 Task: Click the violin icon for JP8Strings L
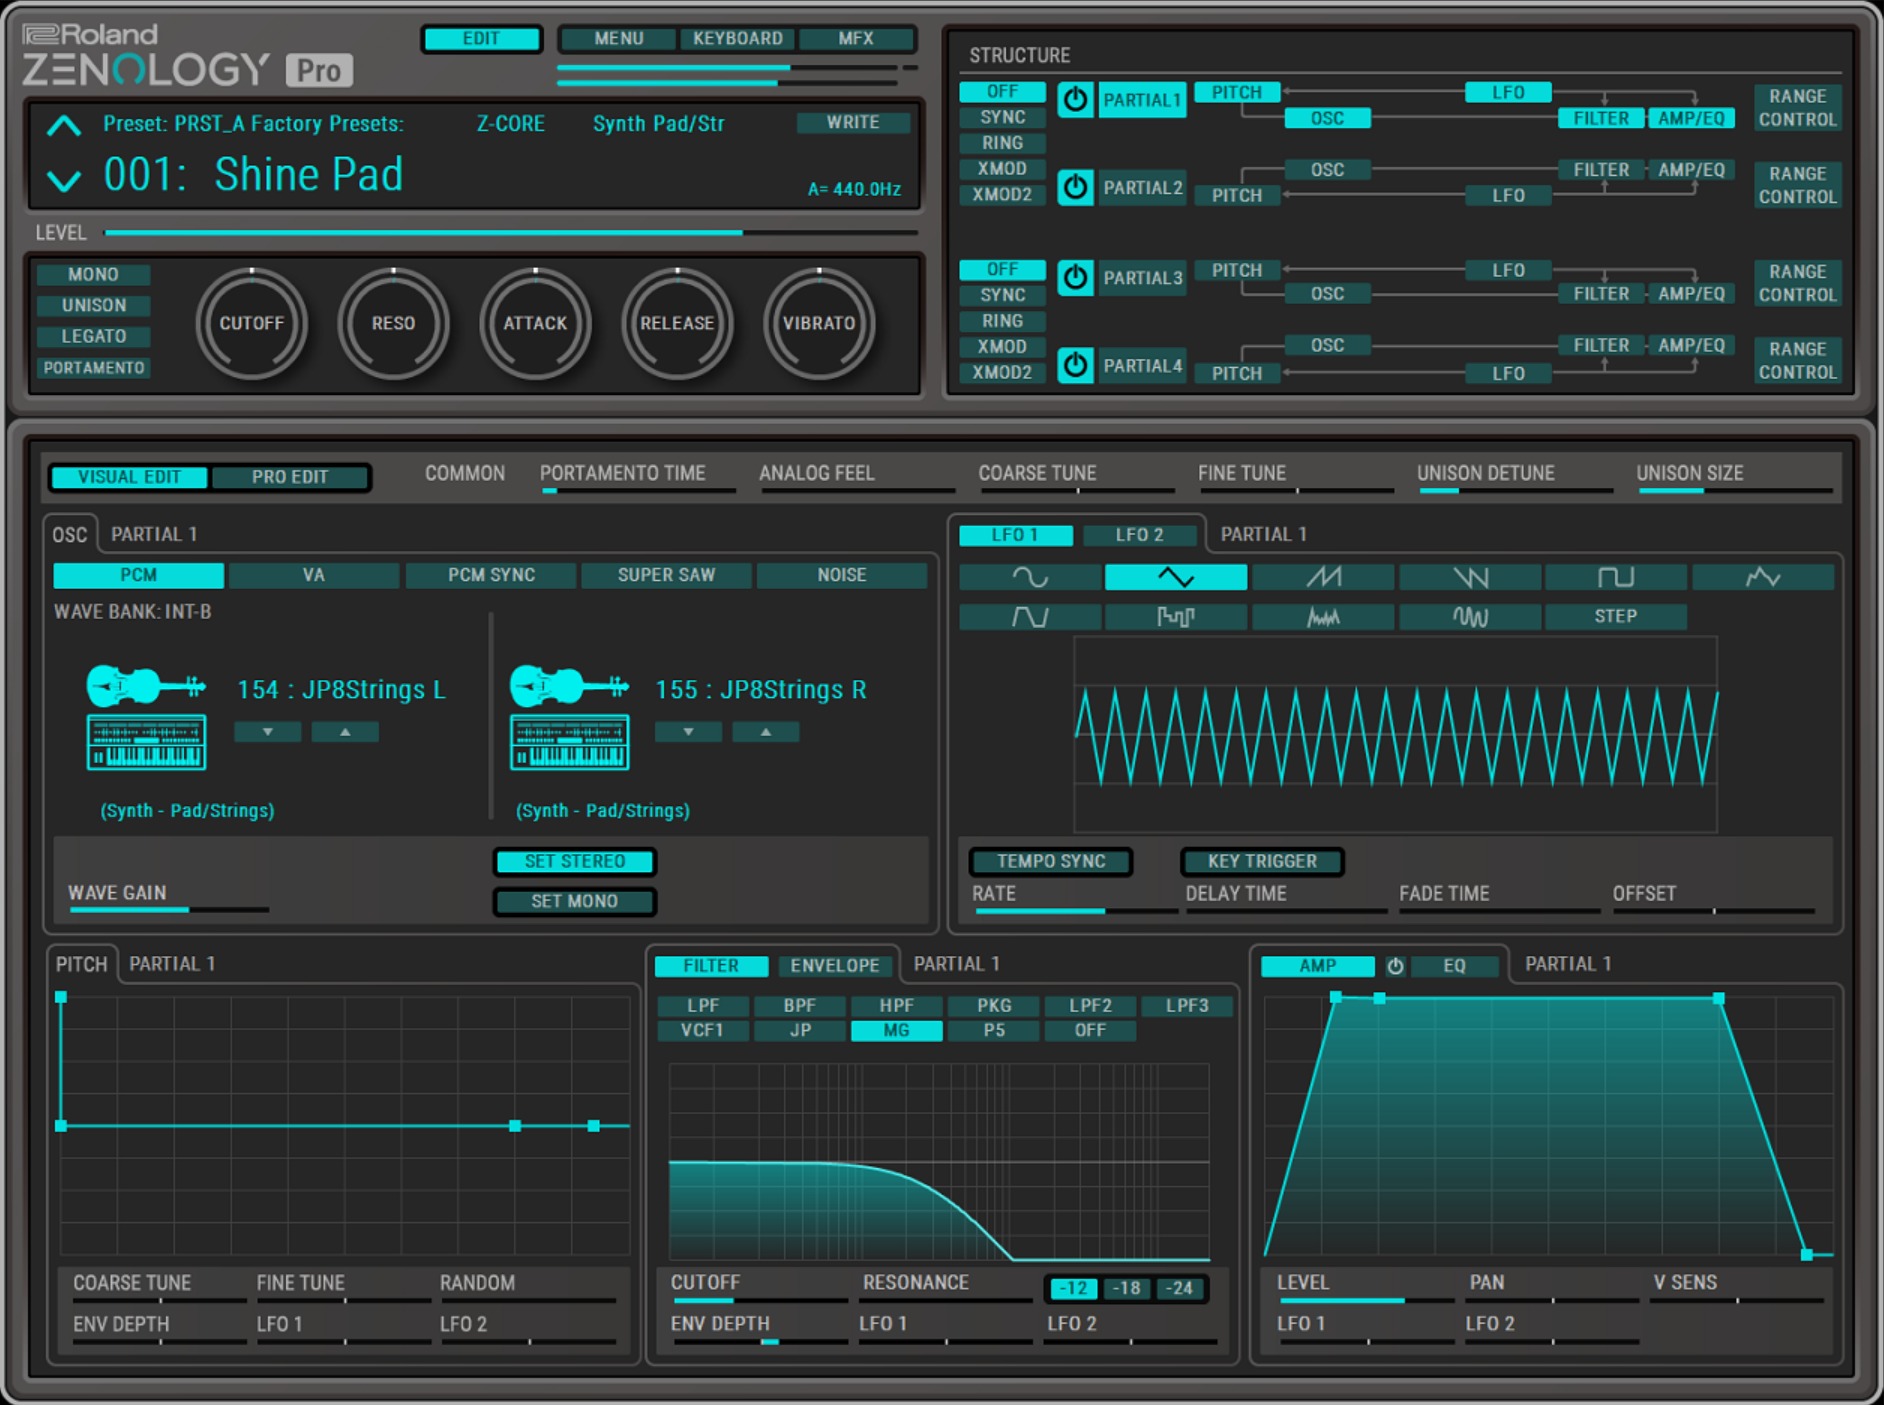coord(146,686)
